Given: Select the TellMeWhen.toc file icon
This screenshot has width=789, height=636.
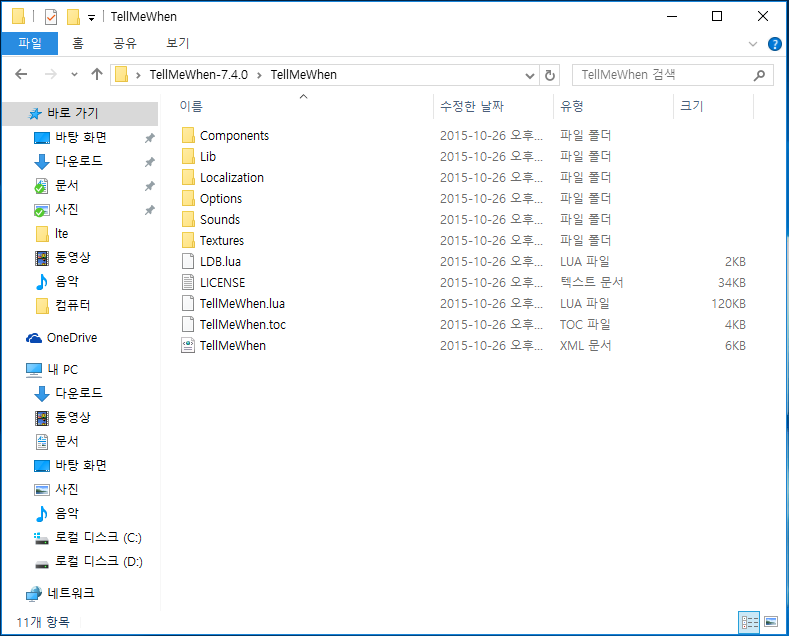Looking at the screenshot, I should (x=188, y=325).
